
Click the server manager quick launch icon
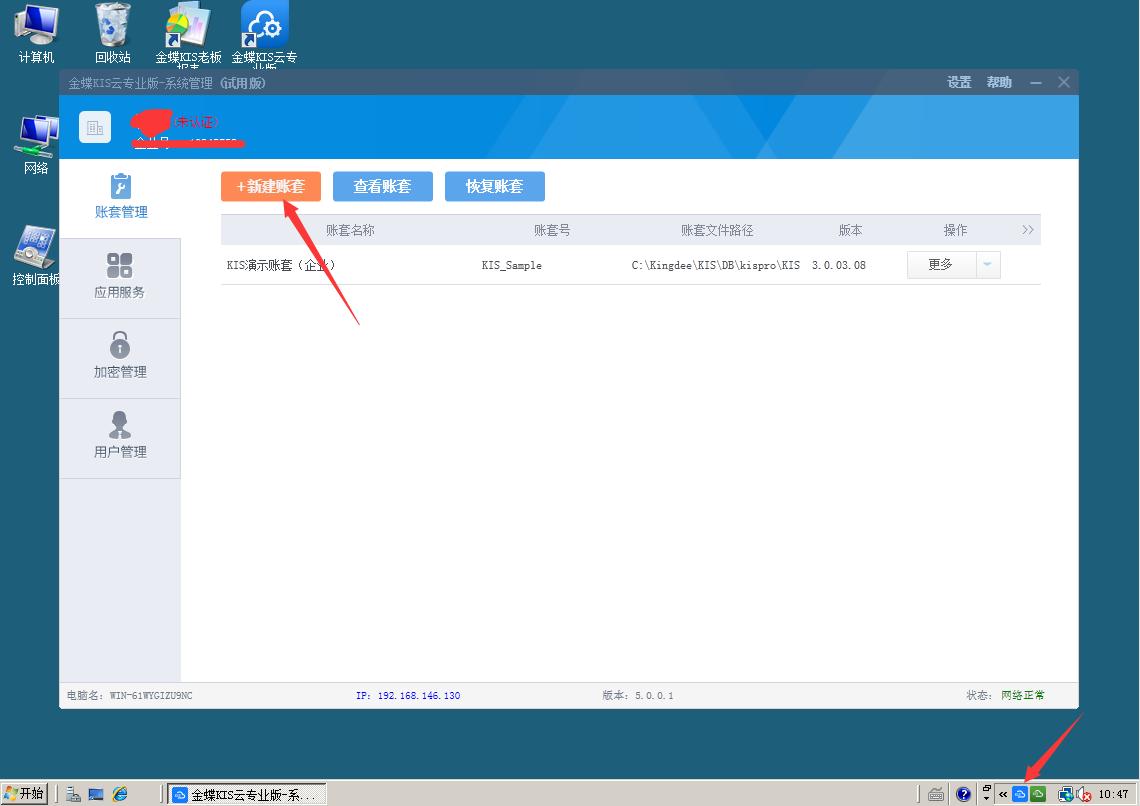(x=73, y=794)
